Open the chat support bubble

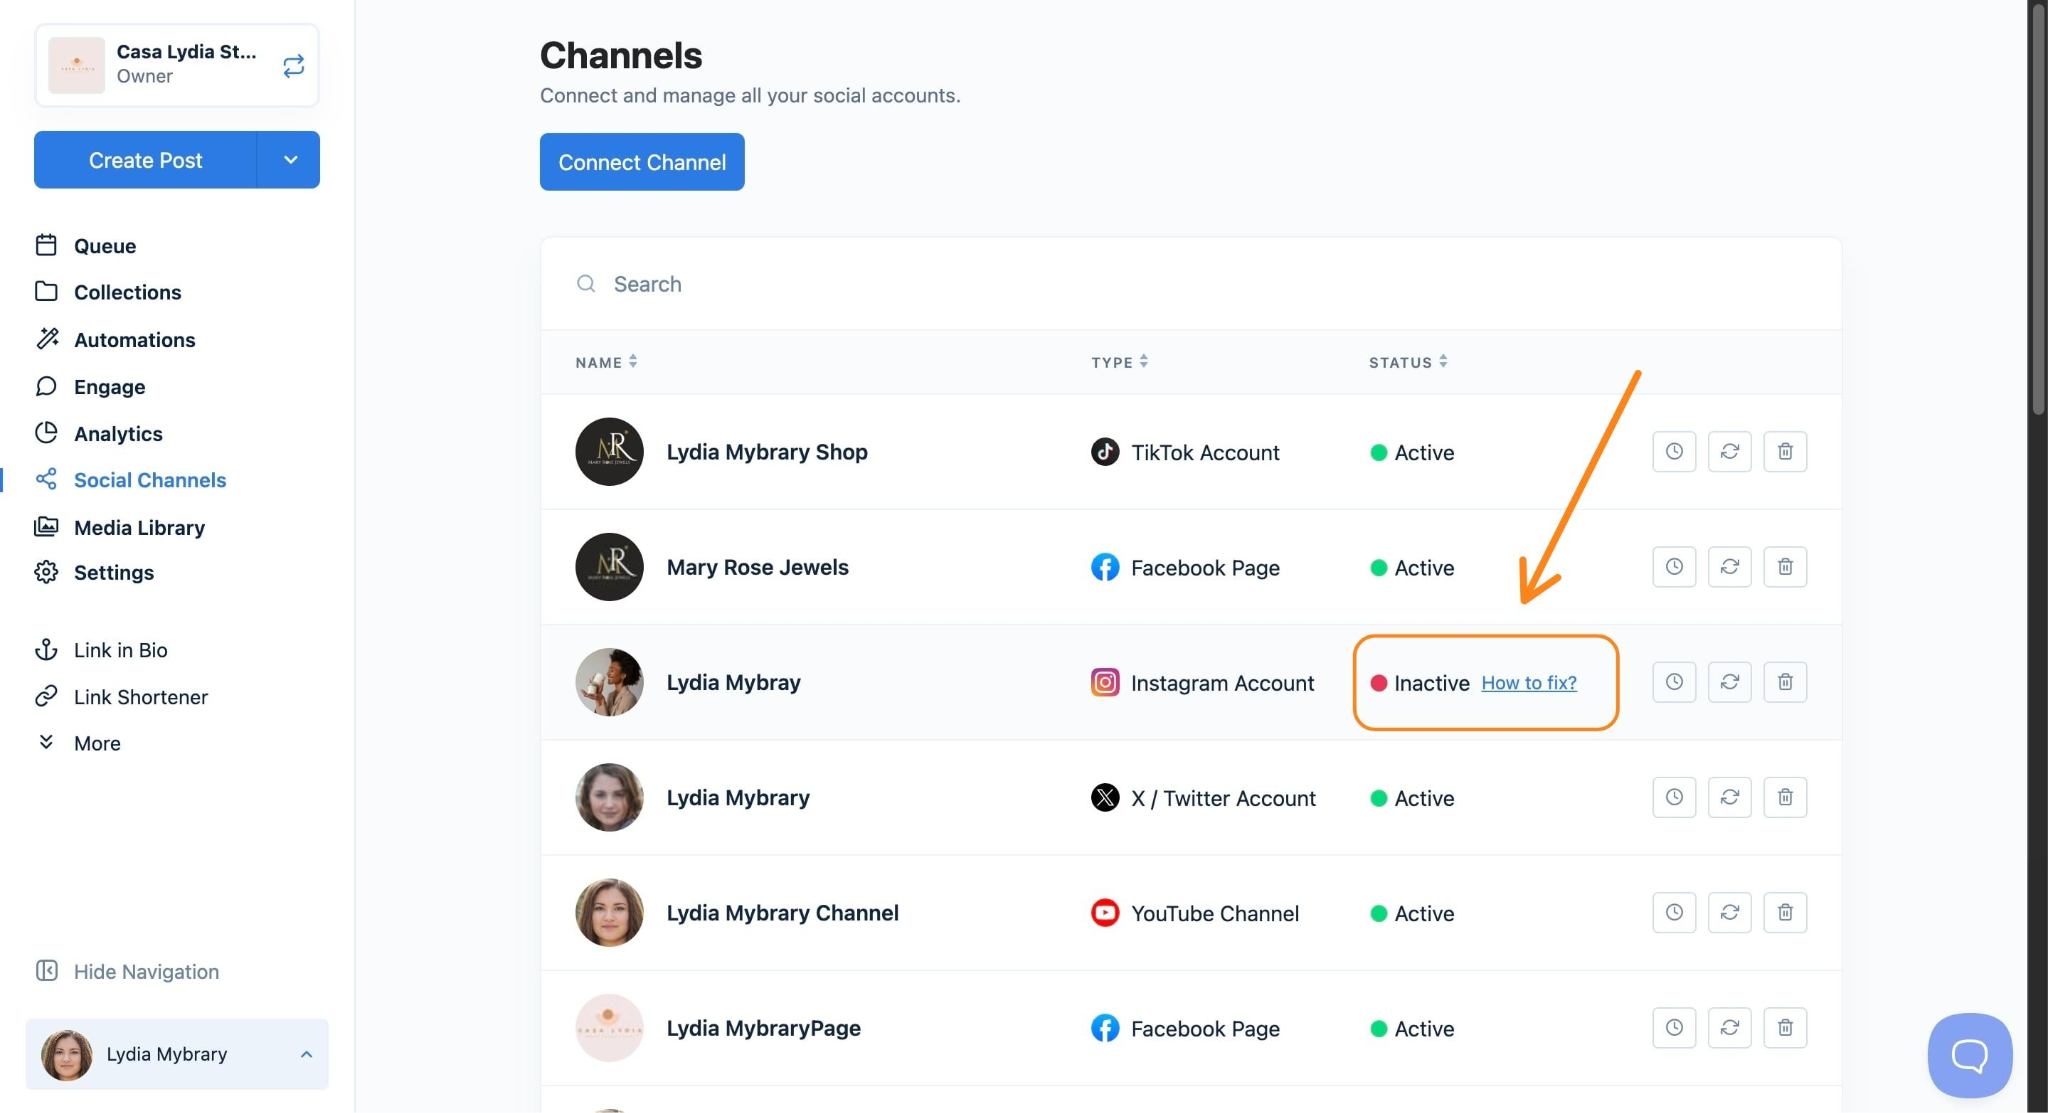(1969, 1055)
